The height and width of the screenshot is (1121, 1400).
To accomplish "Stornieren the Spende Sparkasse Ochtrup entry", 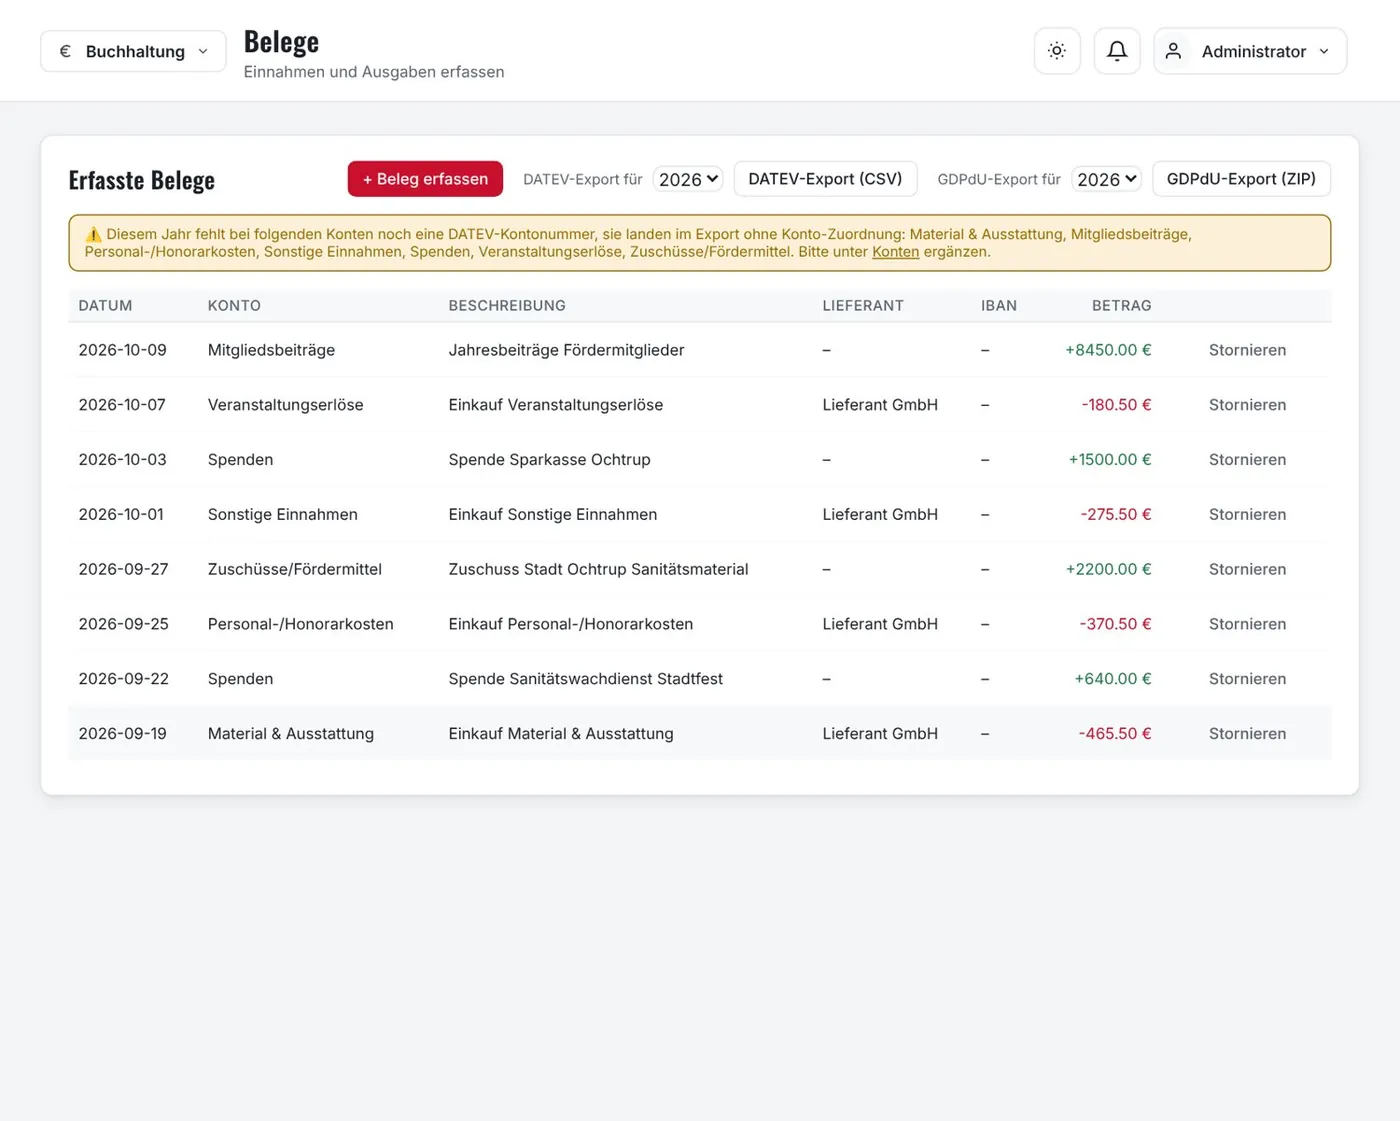I will (x=1247, y=460).
